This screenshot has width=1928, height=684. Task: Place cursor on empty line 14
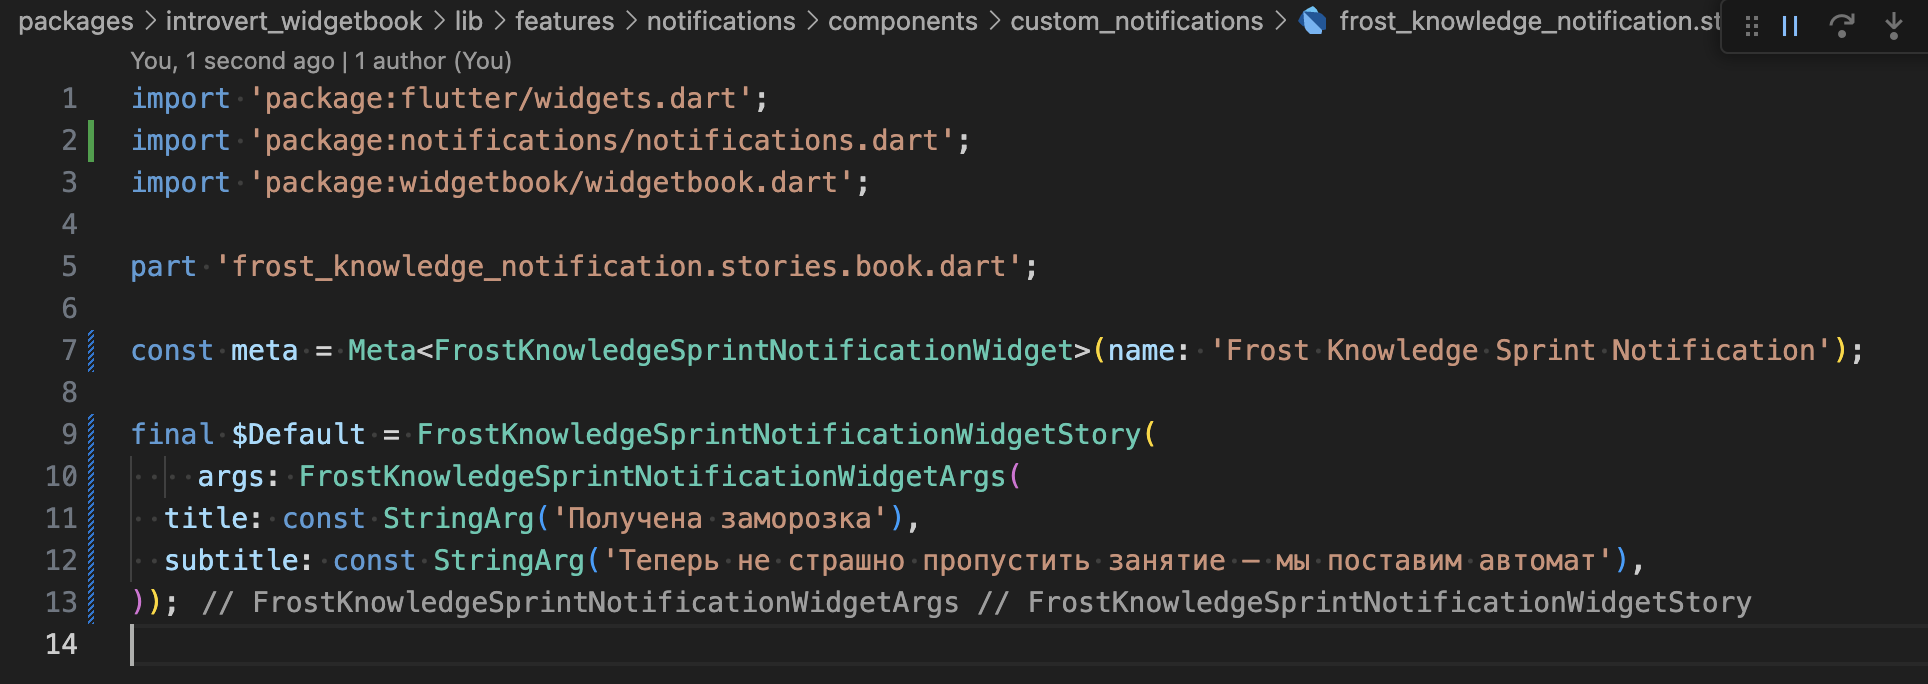point(600,644)
